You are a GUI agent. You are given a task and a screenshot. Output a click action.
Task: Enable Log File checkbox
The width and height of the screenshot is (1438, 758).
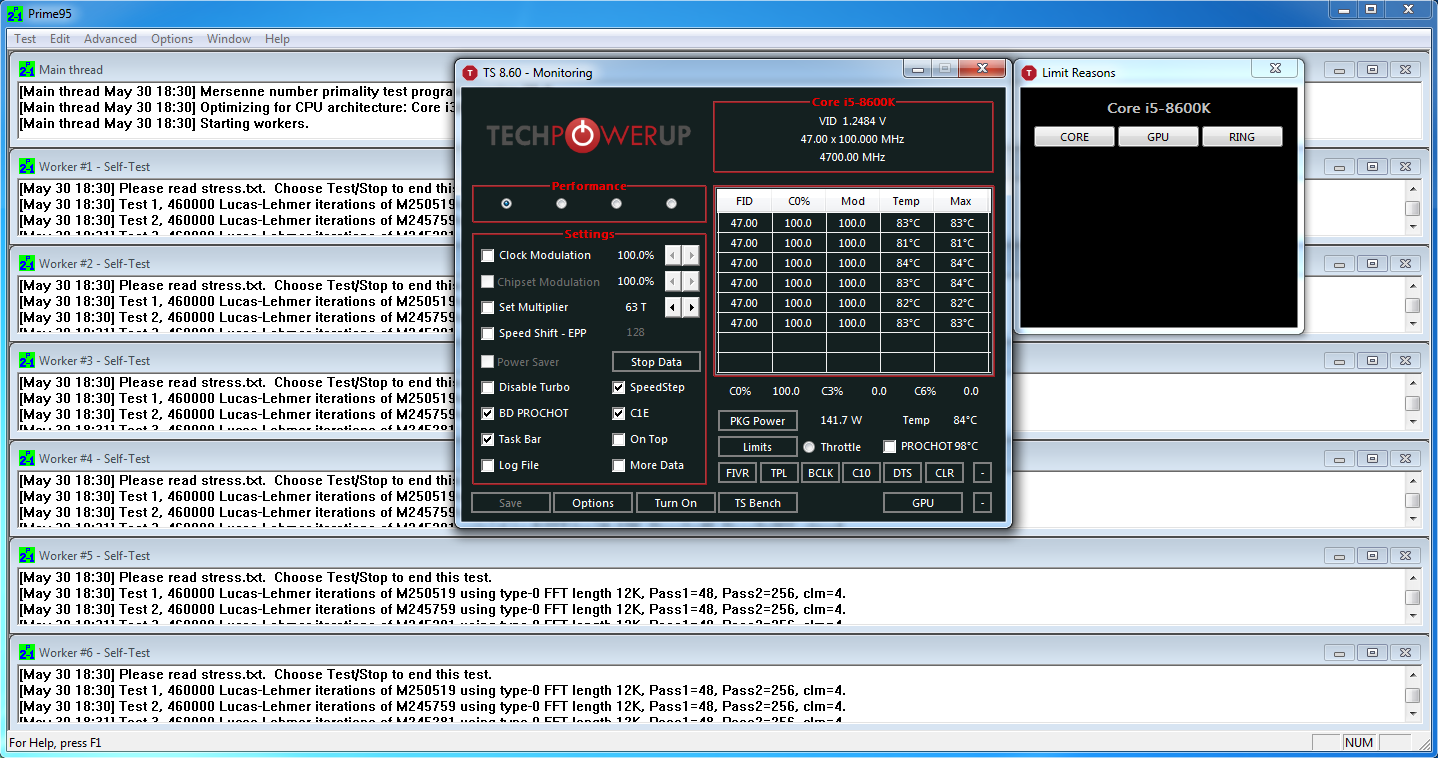[x=488, y=466]
